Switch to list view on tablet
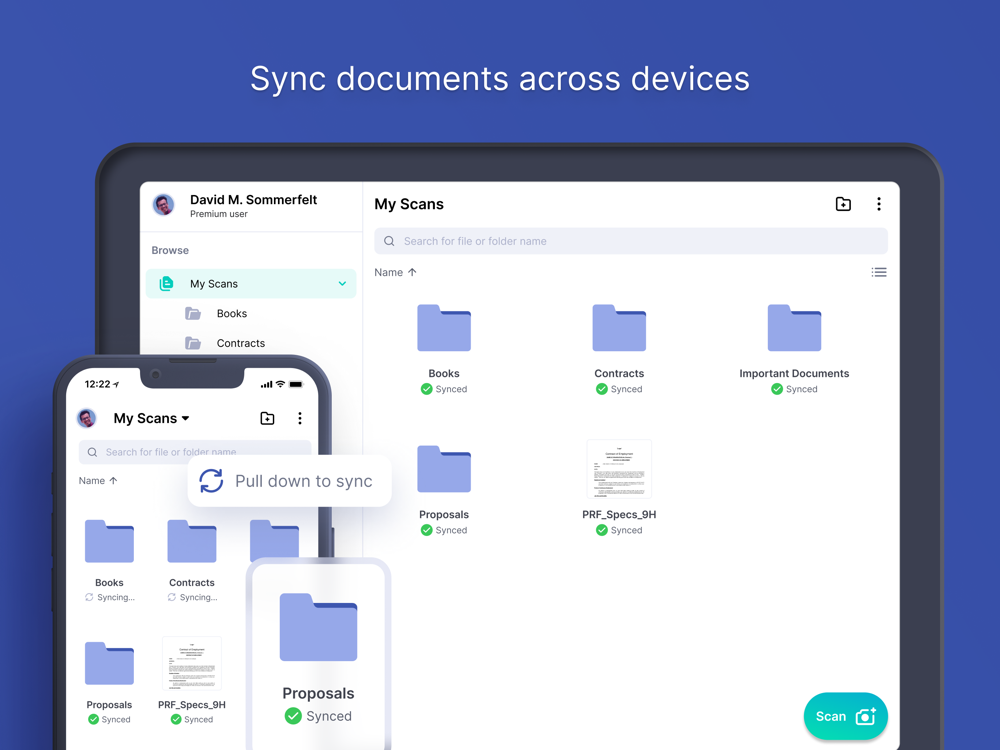Image resolution: width=1000 pixels, height=750 pixels. 879,272
